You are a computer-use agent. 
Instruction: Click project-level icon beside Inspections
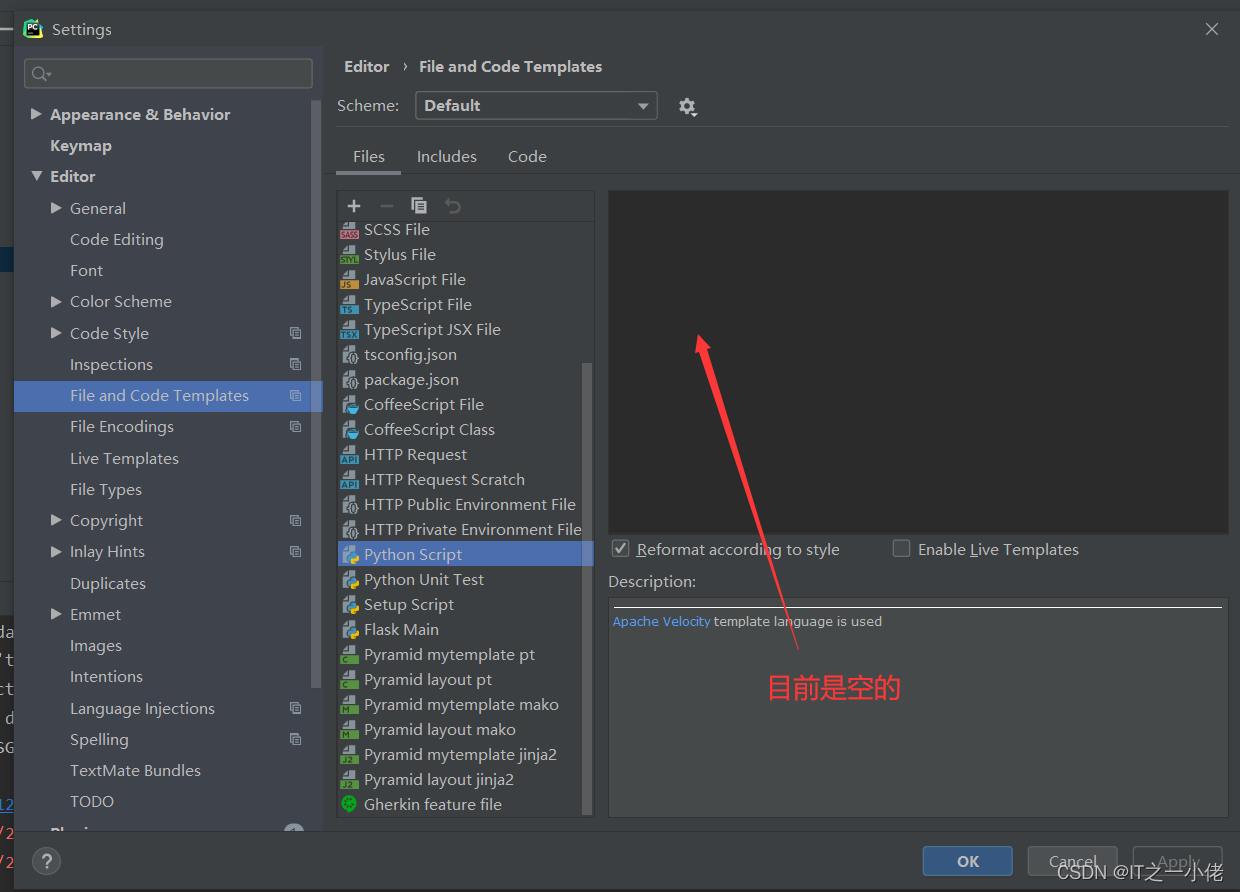point(295,364)
